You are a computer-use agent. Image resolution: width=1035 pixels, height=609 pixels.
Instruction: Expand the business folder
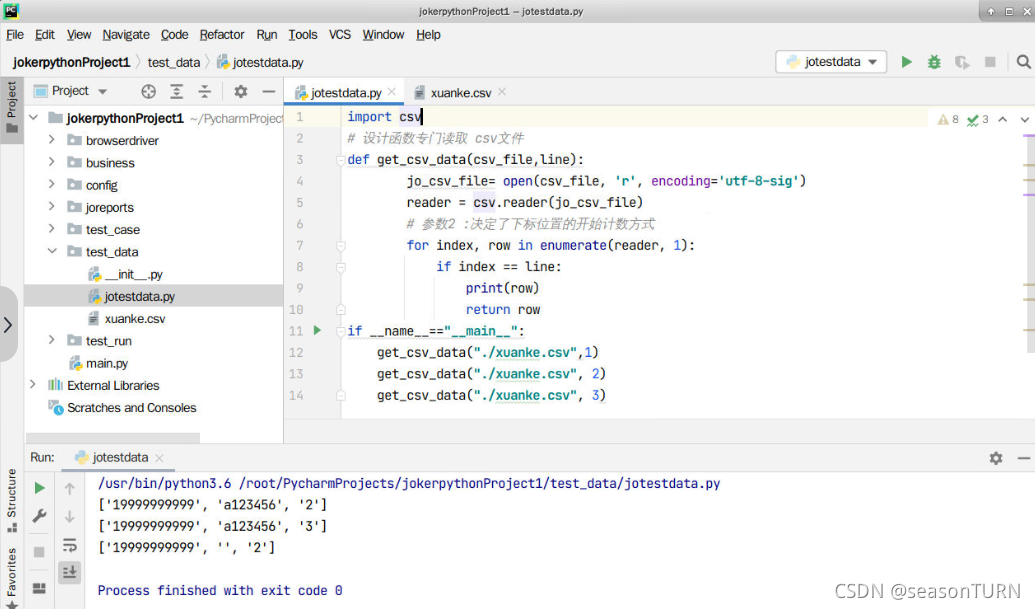point(51,162)
